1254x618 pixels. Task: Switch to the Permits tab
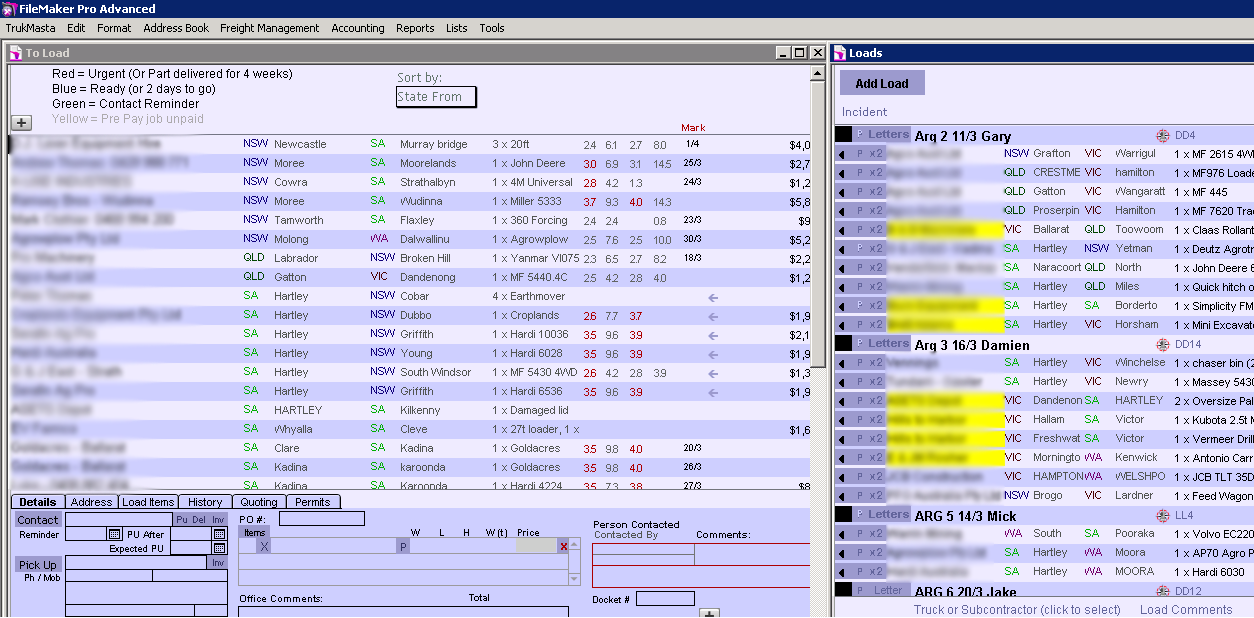(313, 502)
